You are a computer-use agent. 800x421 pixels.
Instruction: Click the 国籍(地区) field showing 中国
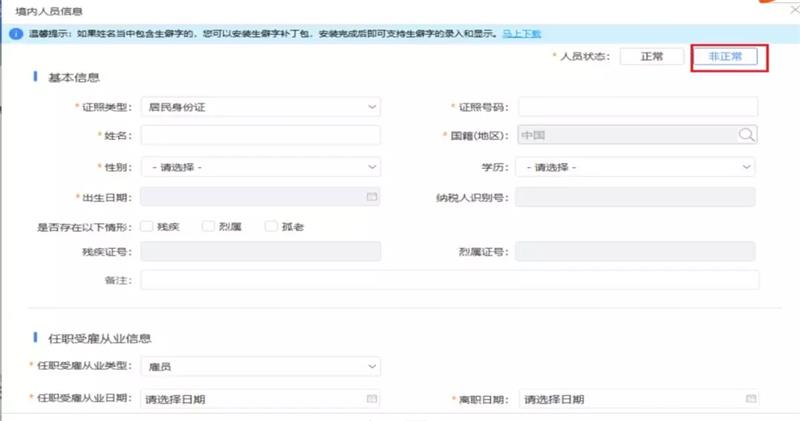pyautogui.click(x=637, y=135)
